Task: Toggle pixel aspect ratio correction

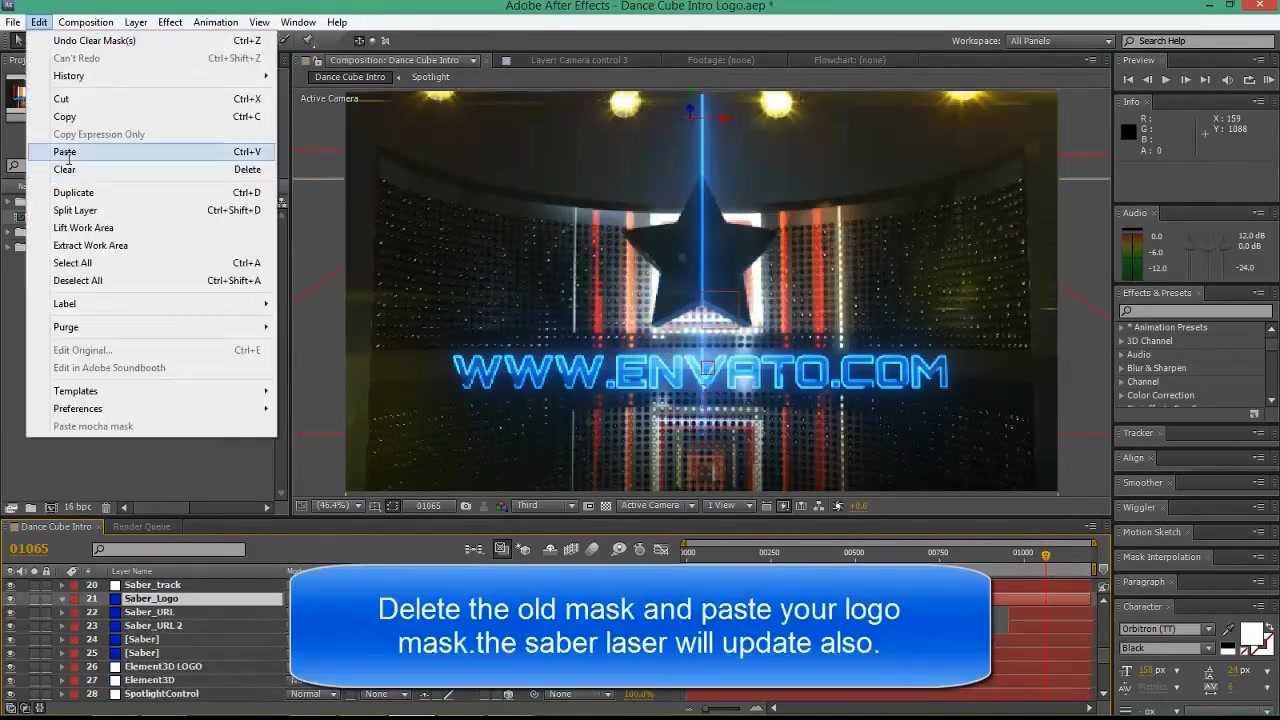Action: pyautogui.click(x=766, y=506)
